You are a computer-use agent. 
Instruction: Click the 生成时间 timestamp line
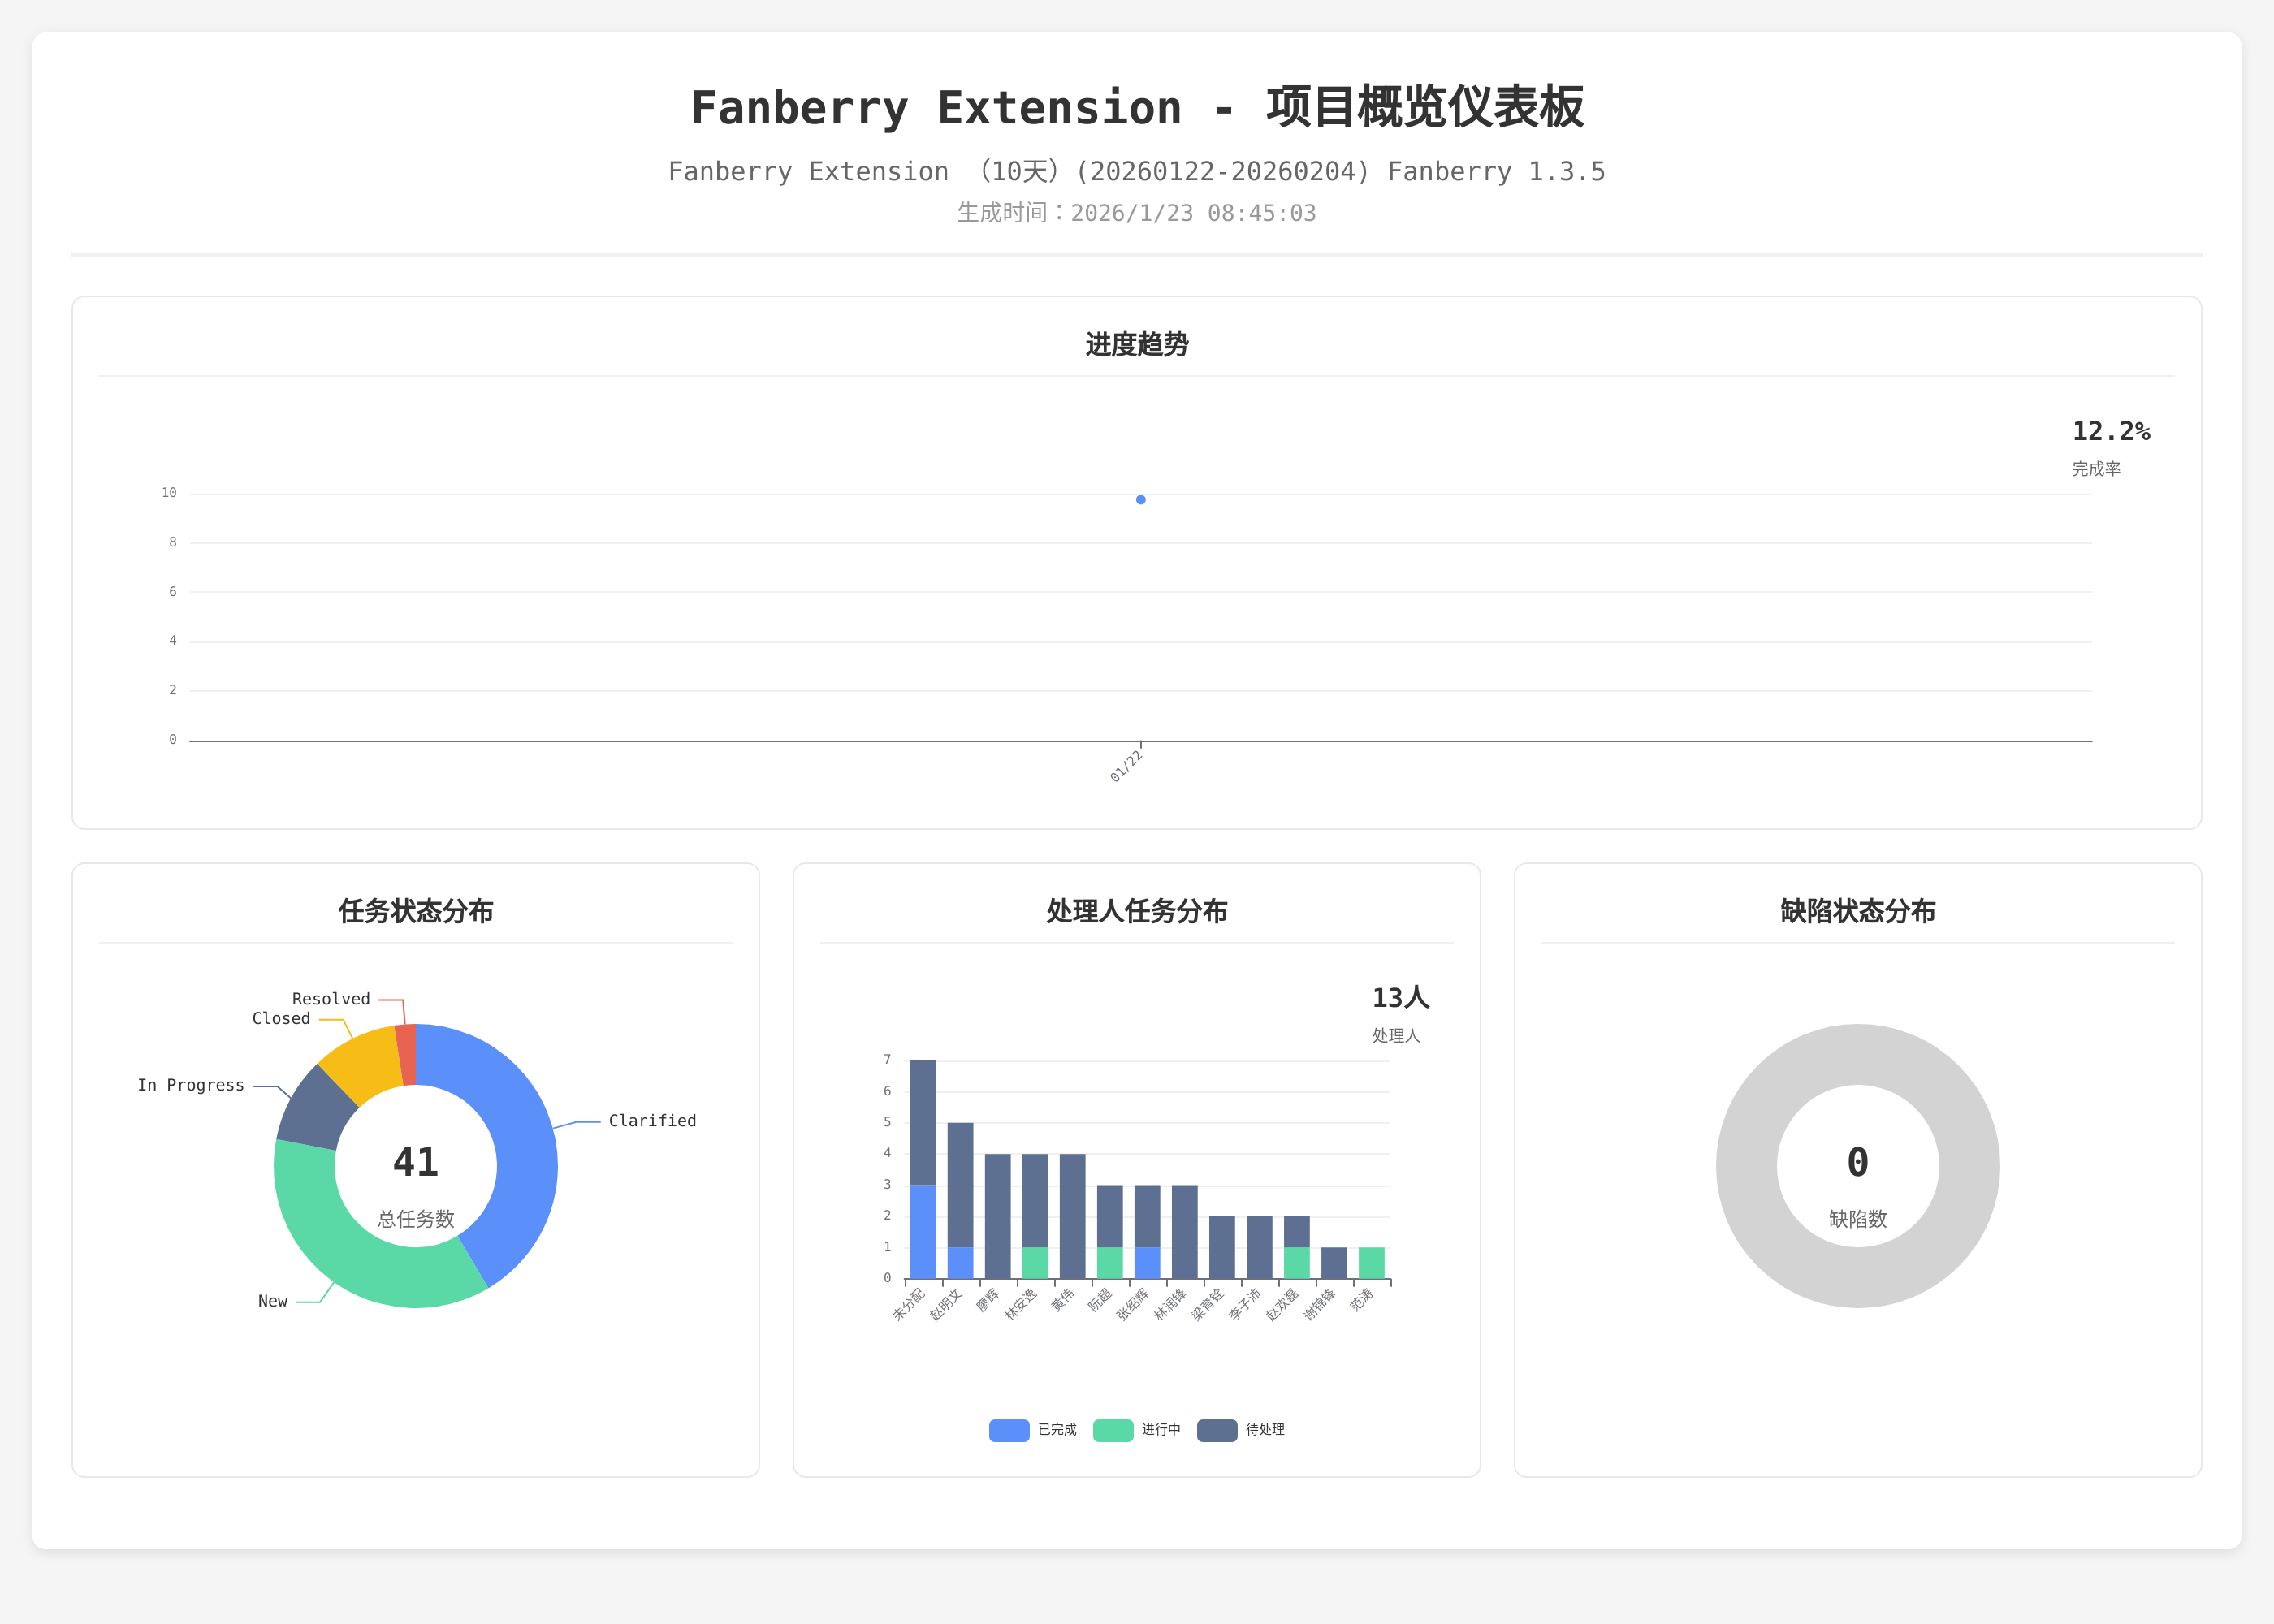tap(1137, 213)
